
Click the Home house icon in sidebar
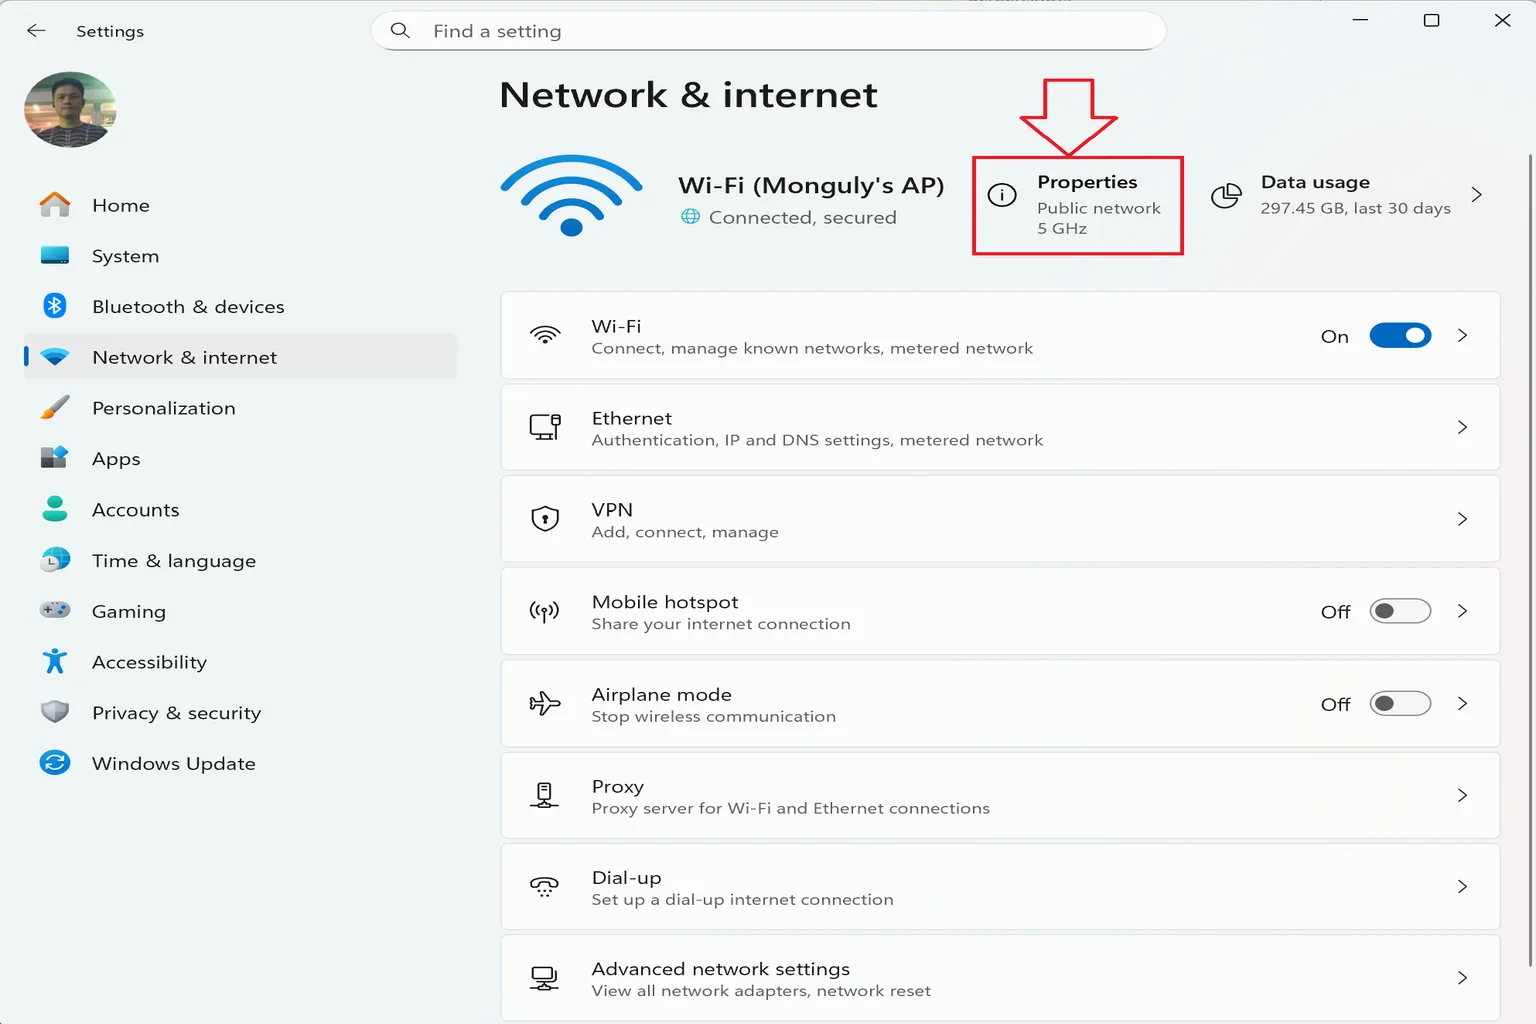tap(55, 205)
